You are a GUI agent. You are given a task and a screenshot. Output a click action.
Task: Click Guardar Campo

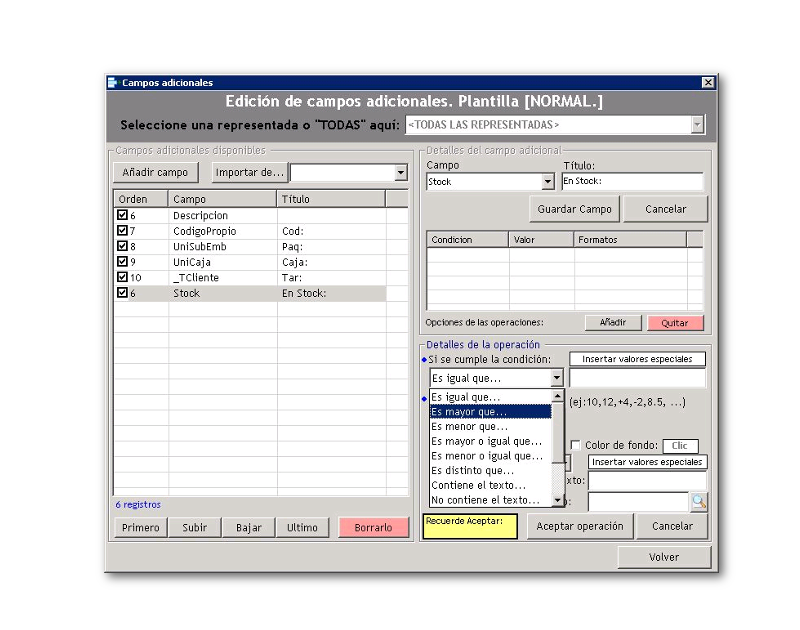click(x=574, y=209)
